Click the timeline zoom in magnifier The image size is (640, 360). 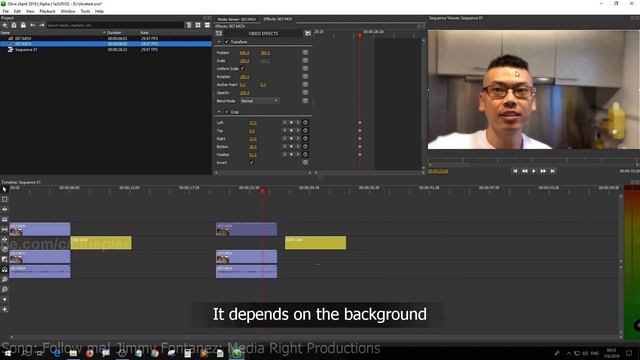pos(4,279)
